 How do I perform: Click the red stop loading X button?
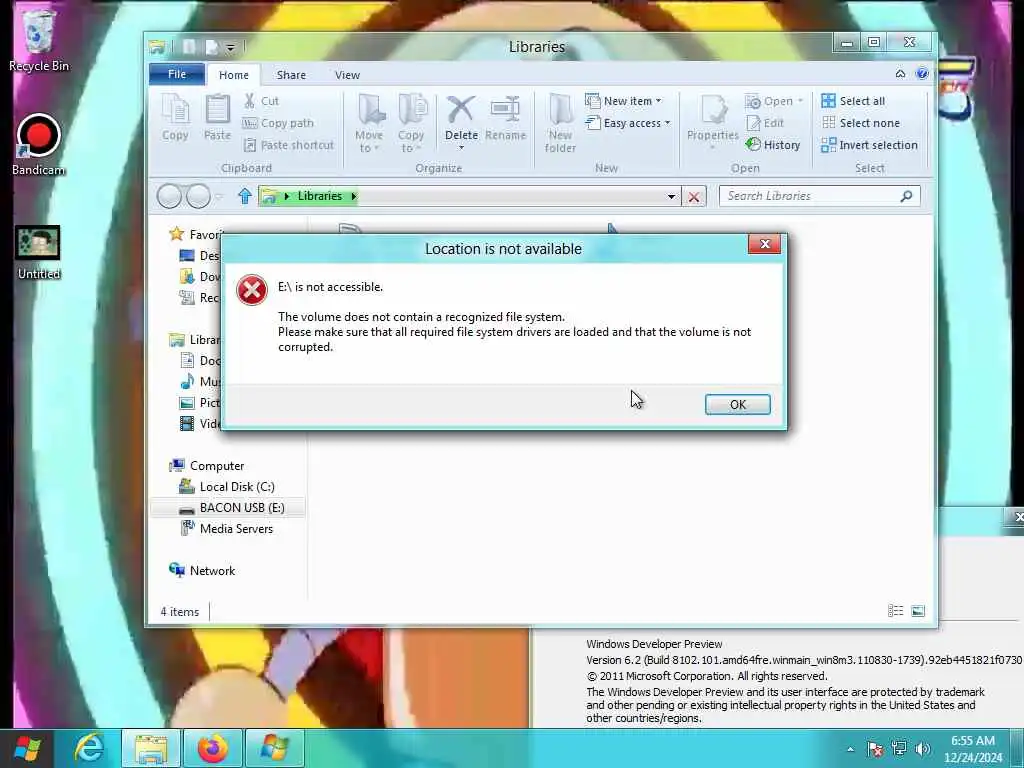coord(694,197)
